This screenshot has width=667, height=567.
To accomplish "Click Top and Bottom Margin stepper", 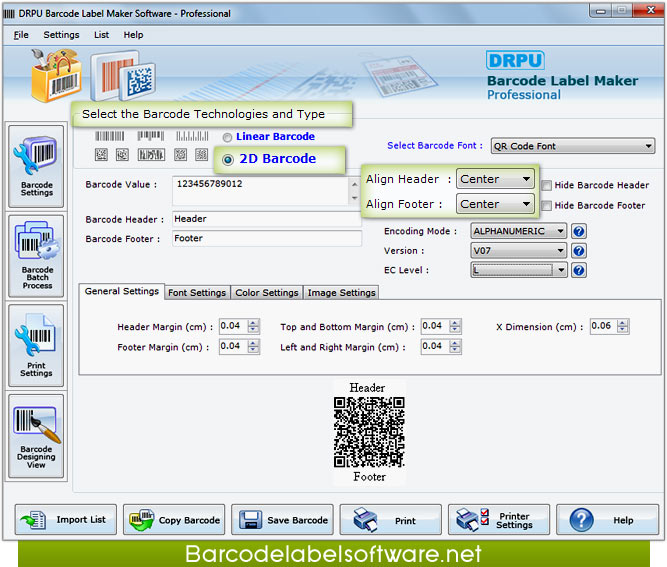I will tap(455, 326).
